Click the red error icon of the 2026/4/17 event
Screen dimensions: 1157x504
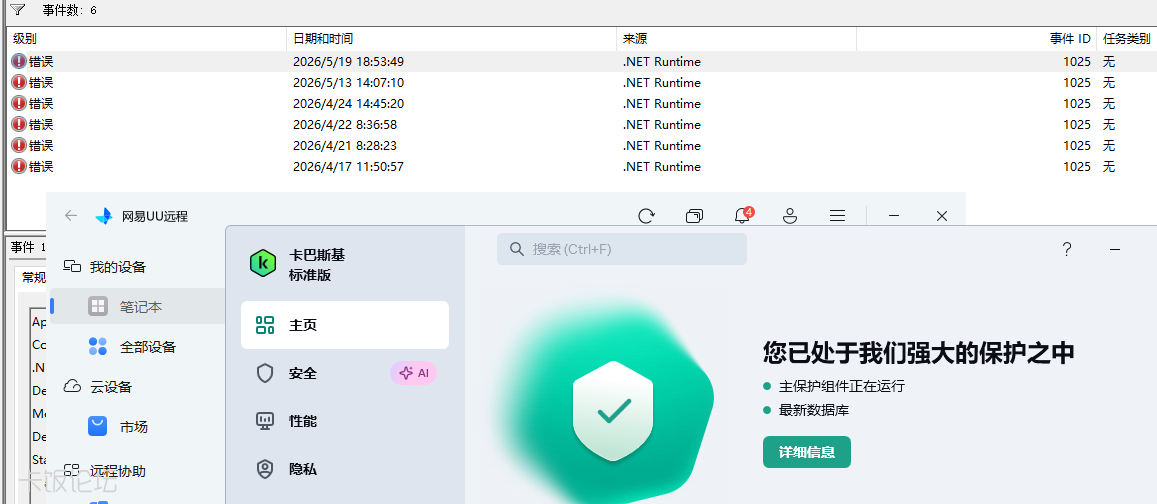[x=18, y=167]
